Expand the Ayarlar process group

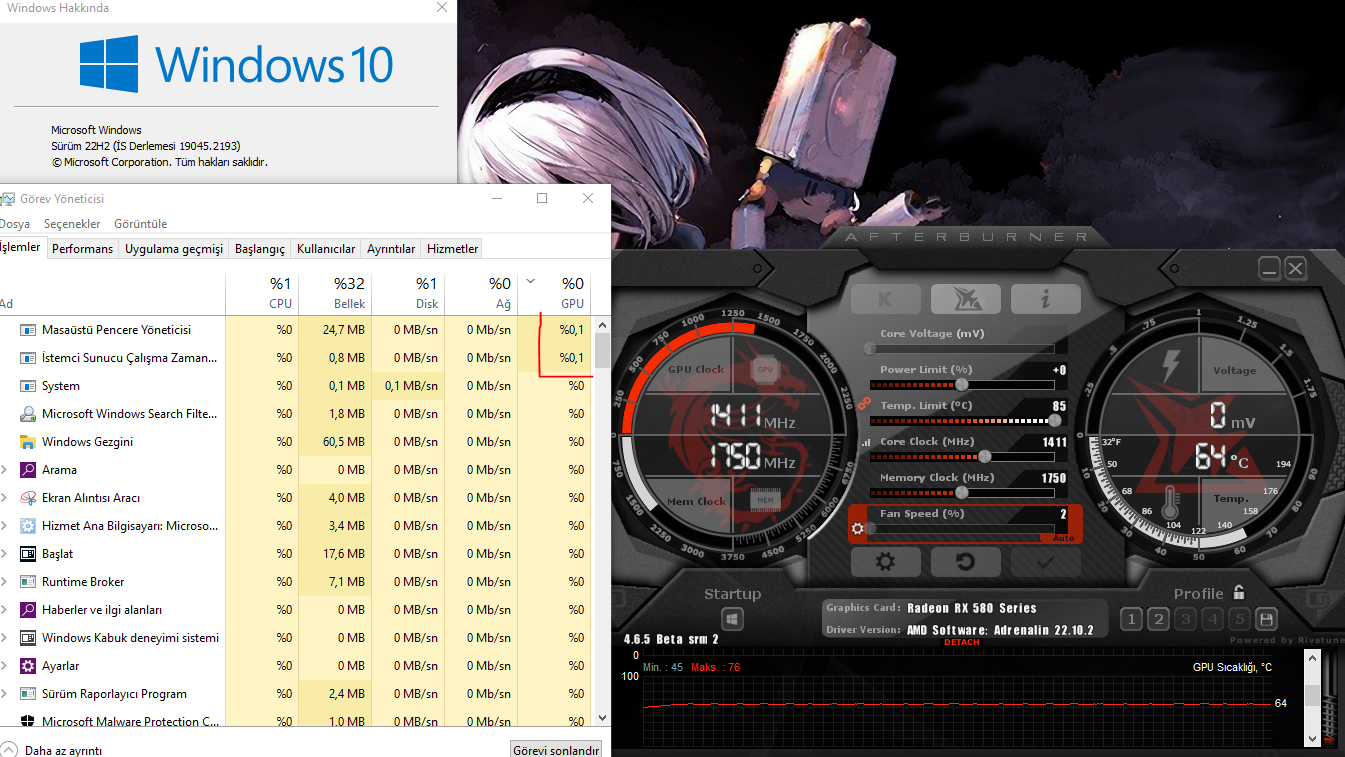[x=4, y=666]
